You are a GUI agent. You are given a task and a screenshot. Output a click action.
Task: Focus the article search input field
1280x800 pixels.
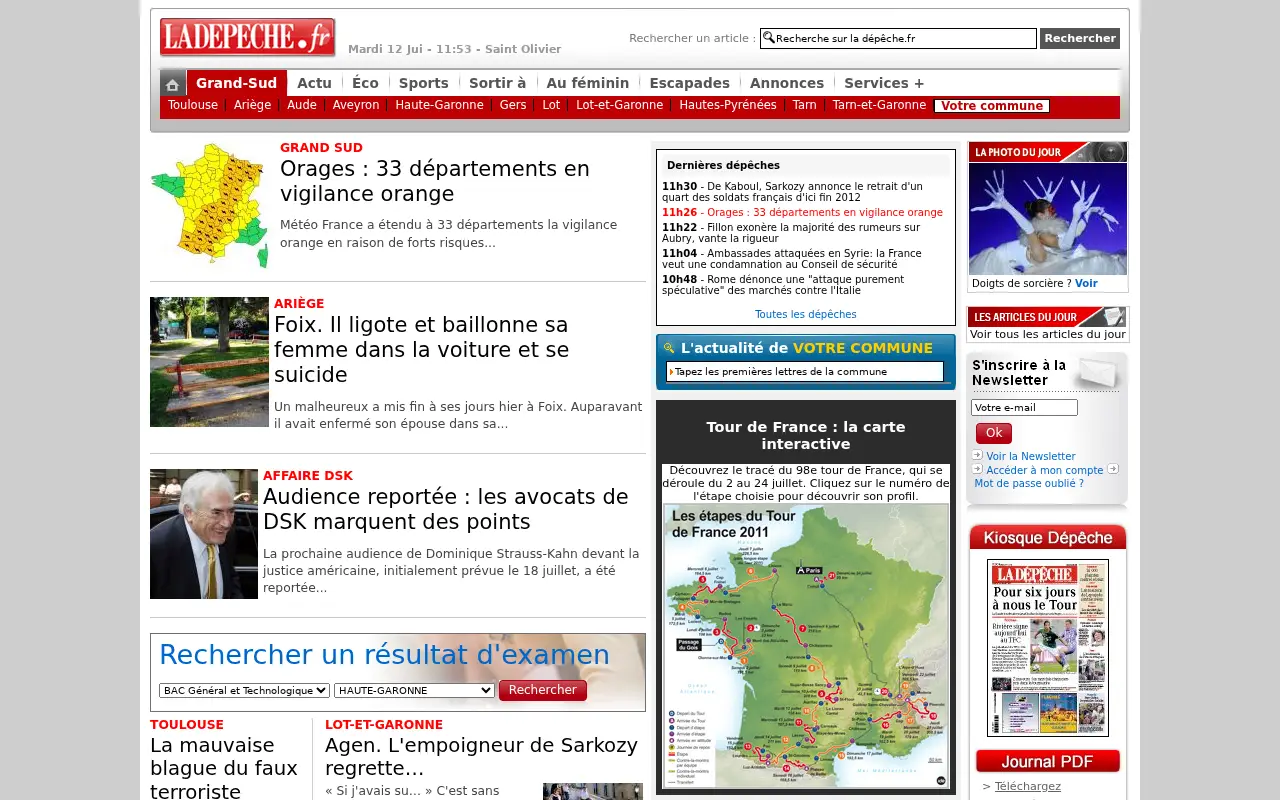tap(898, 38)
